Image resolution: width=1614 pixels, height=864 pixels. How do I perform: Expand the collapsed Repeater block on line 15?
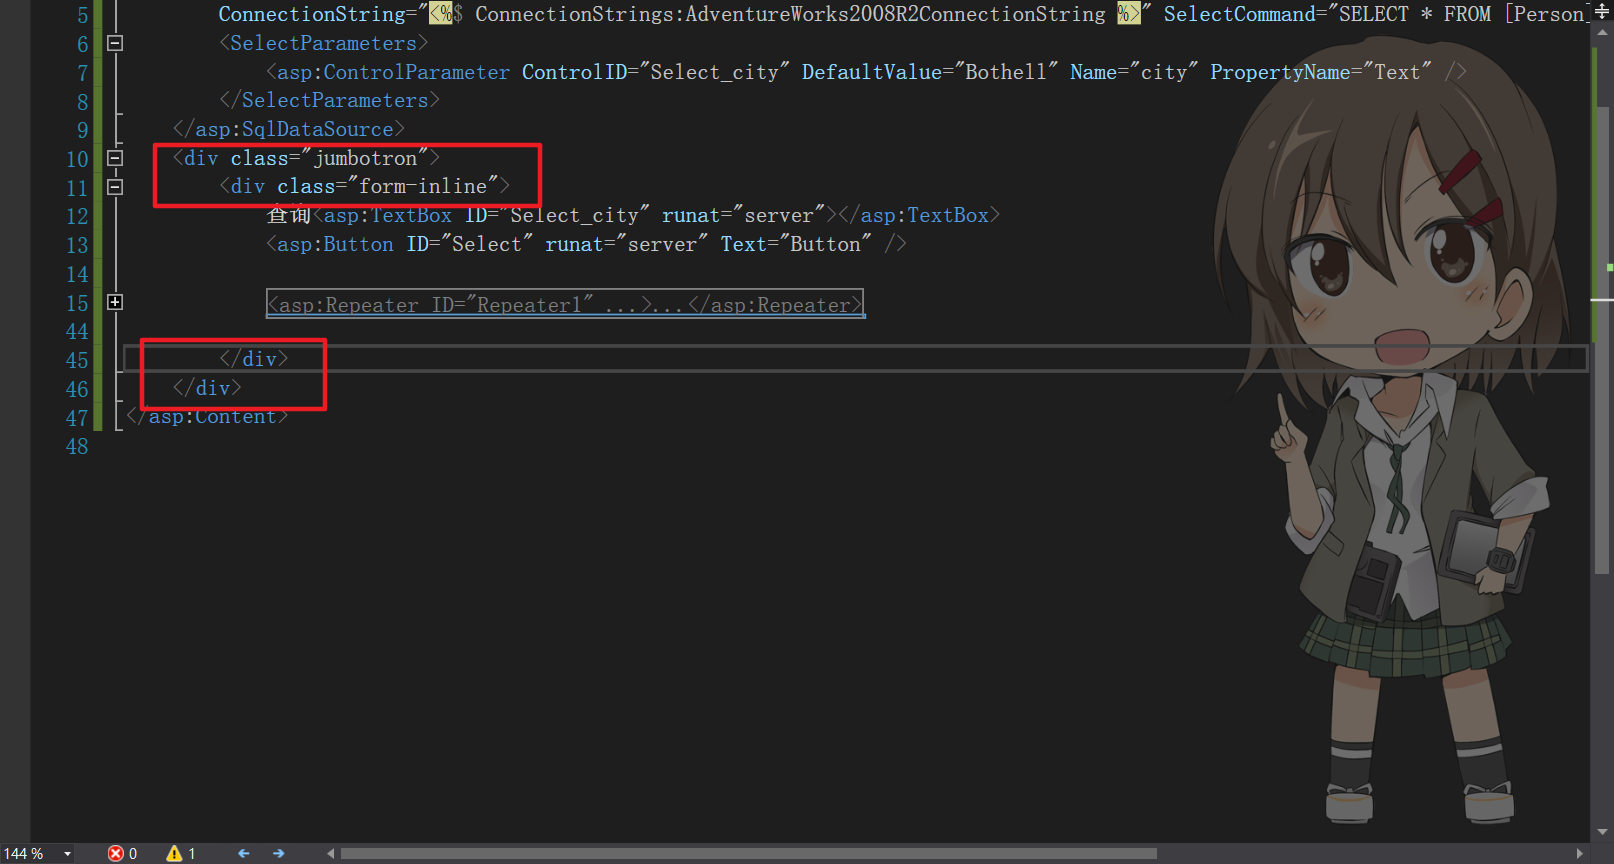[x=115, y=302]
